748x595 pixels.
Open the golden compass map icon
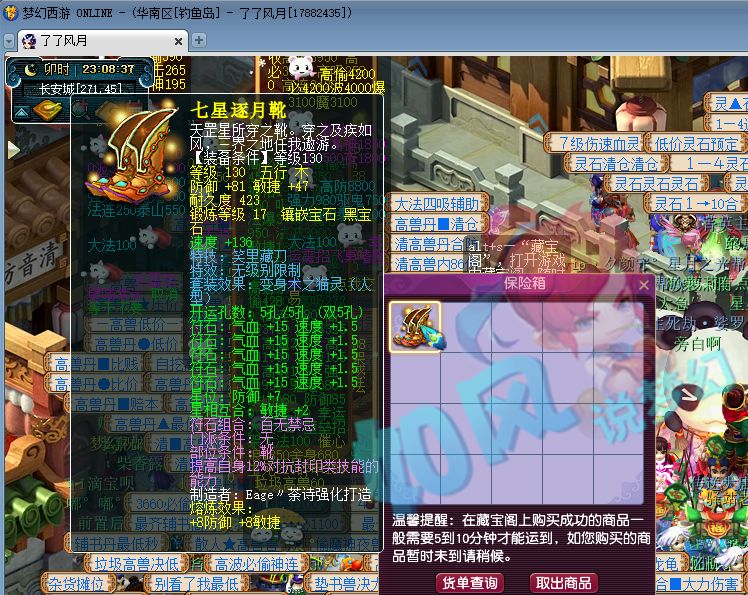pyautogui.click(x=47, y=110)
